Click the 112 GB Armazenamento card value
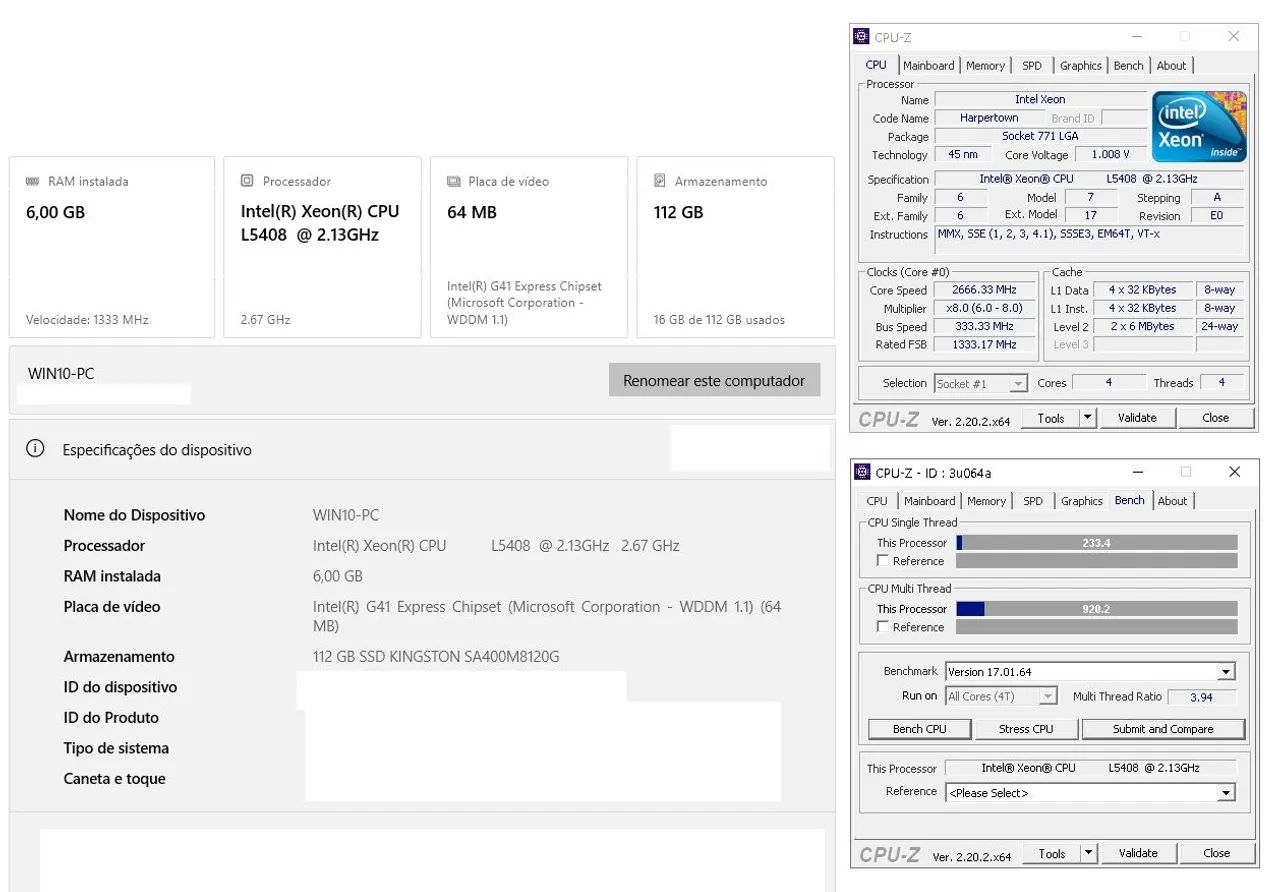The image size is (1280, 892). coord(678,212)
